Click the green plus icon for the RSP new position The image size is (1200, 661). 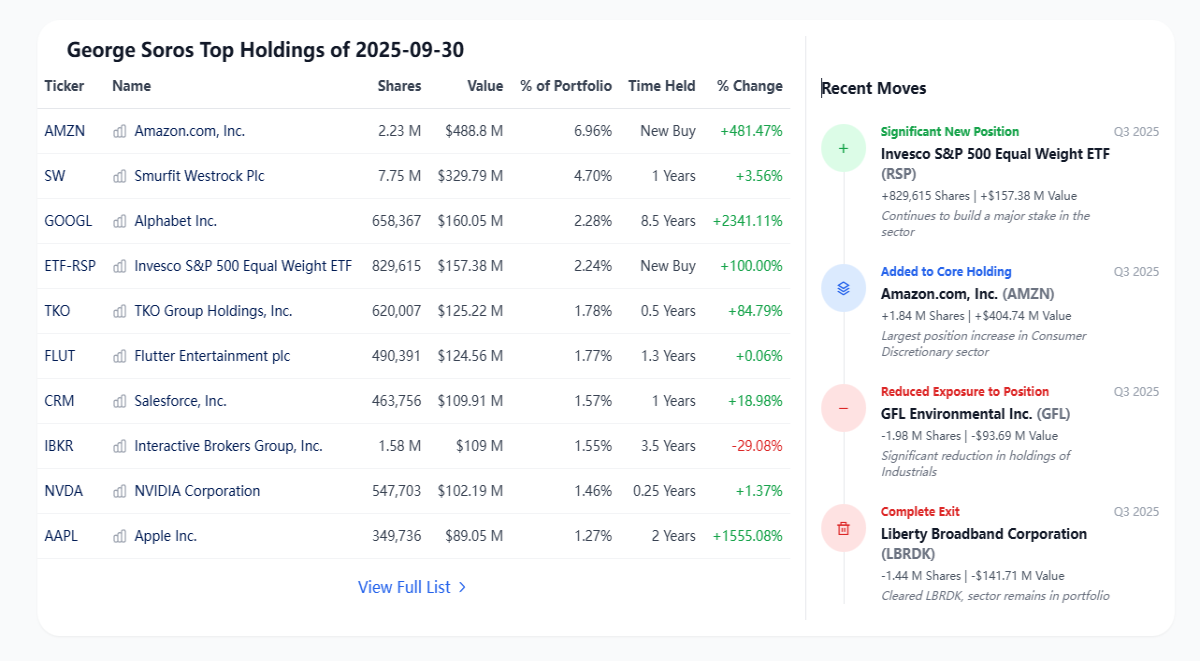[x=843, y=148]
